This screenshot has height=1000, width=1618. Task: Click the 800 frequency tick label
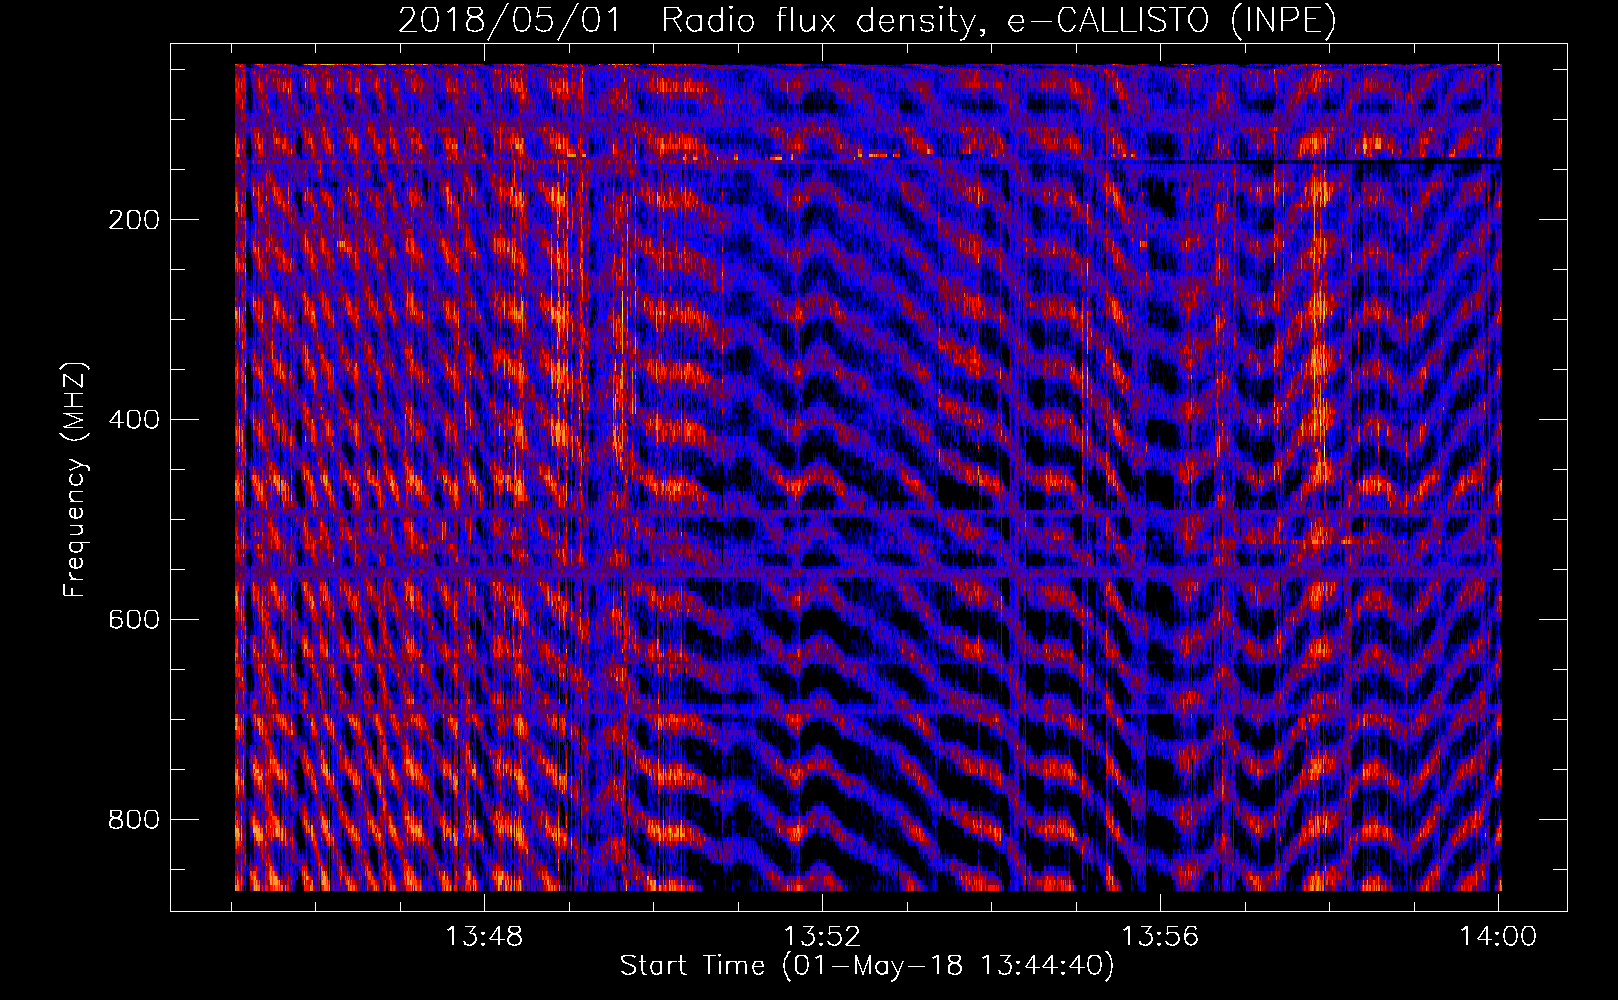pos(133,820)
